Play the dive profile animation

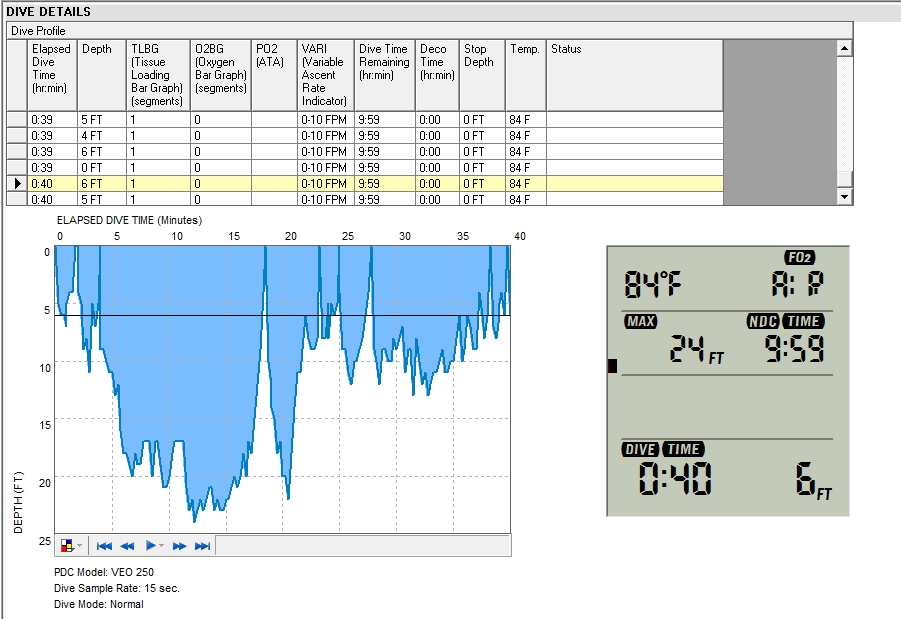pos(150,545)
